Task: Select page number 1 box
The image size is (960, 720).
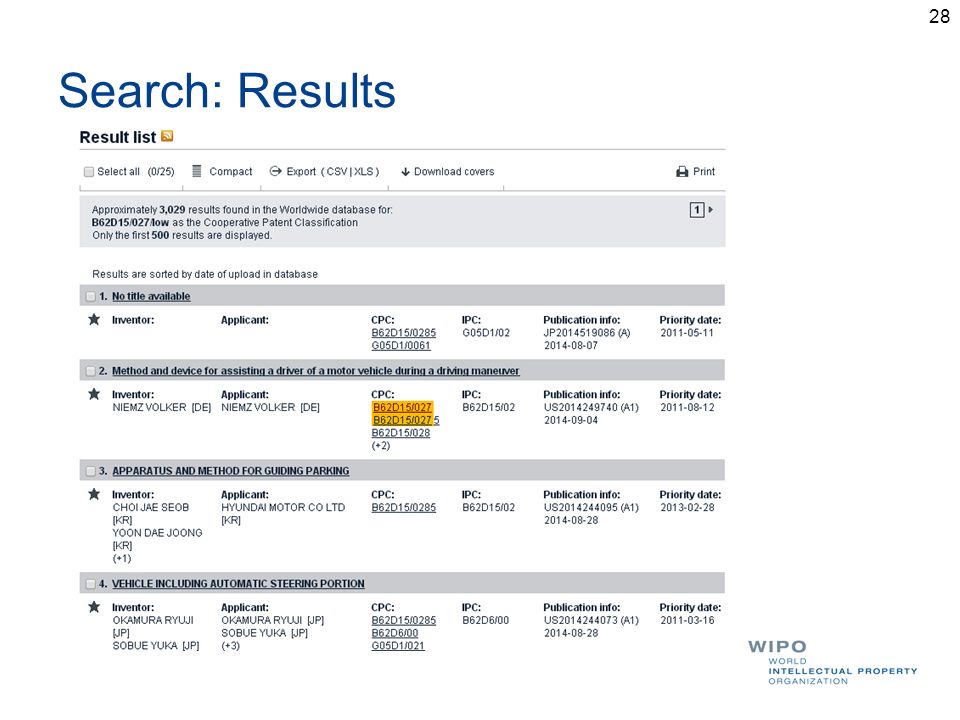Action: pos(697,210)
